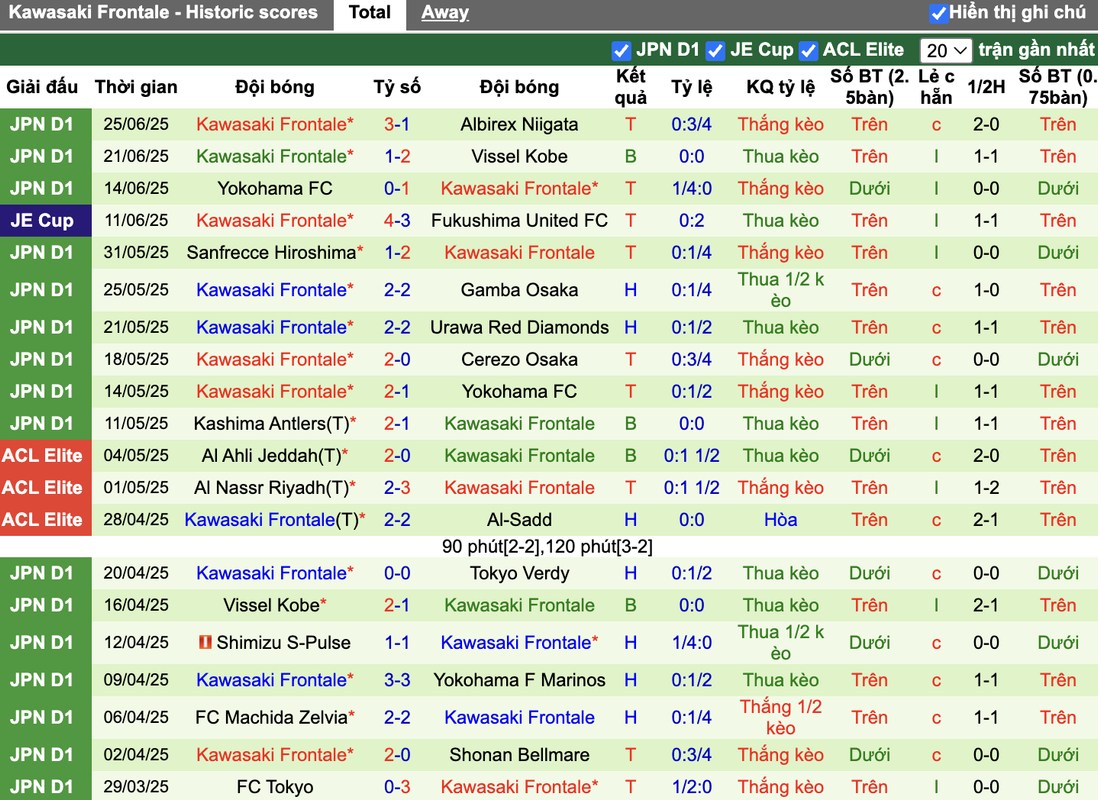The height and width of the screenshot is (800, 1098).
Task: Click the Tỷ số column header
Action: pyautogui.click(x=396, y=87)
